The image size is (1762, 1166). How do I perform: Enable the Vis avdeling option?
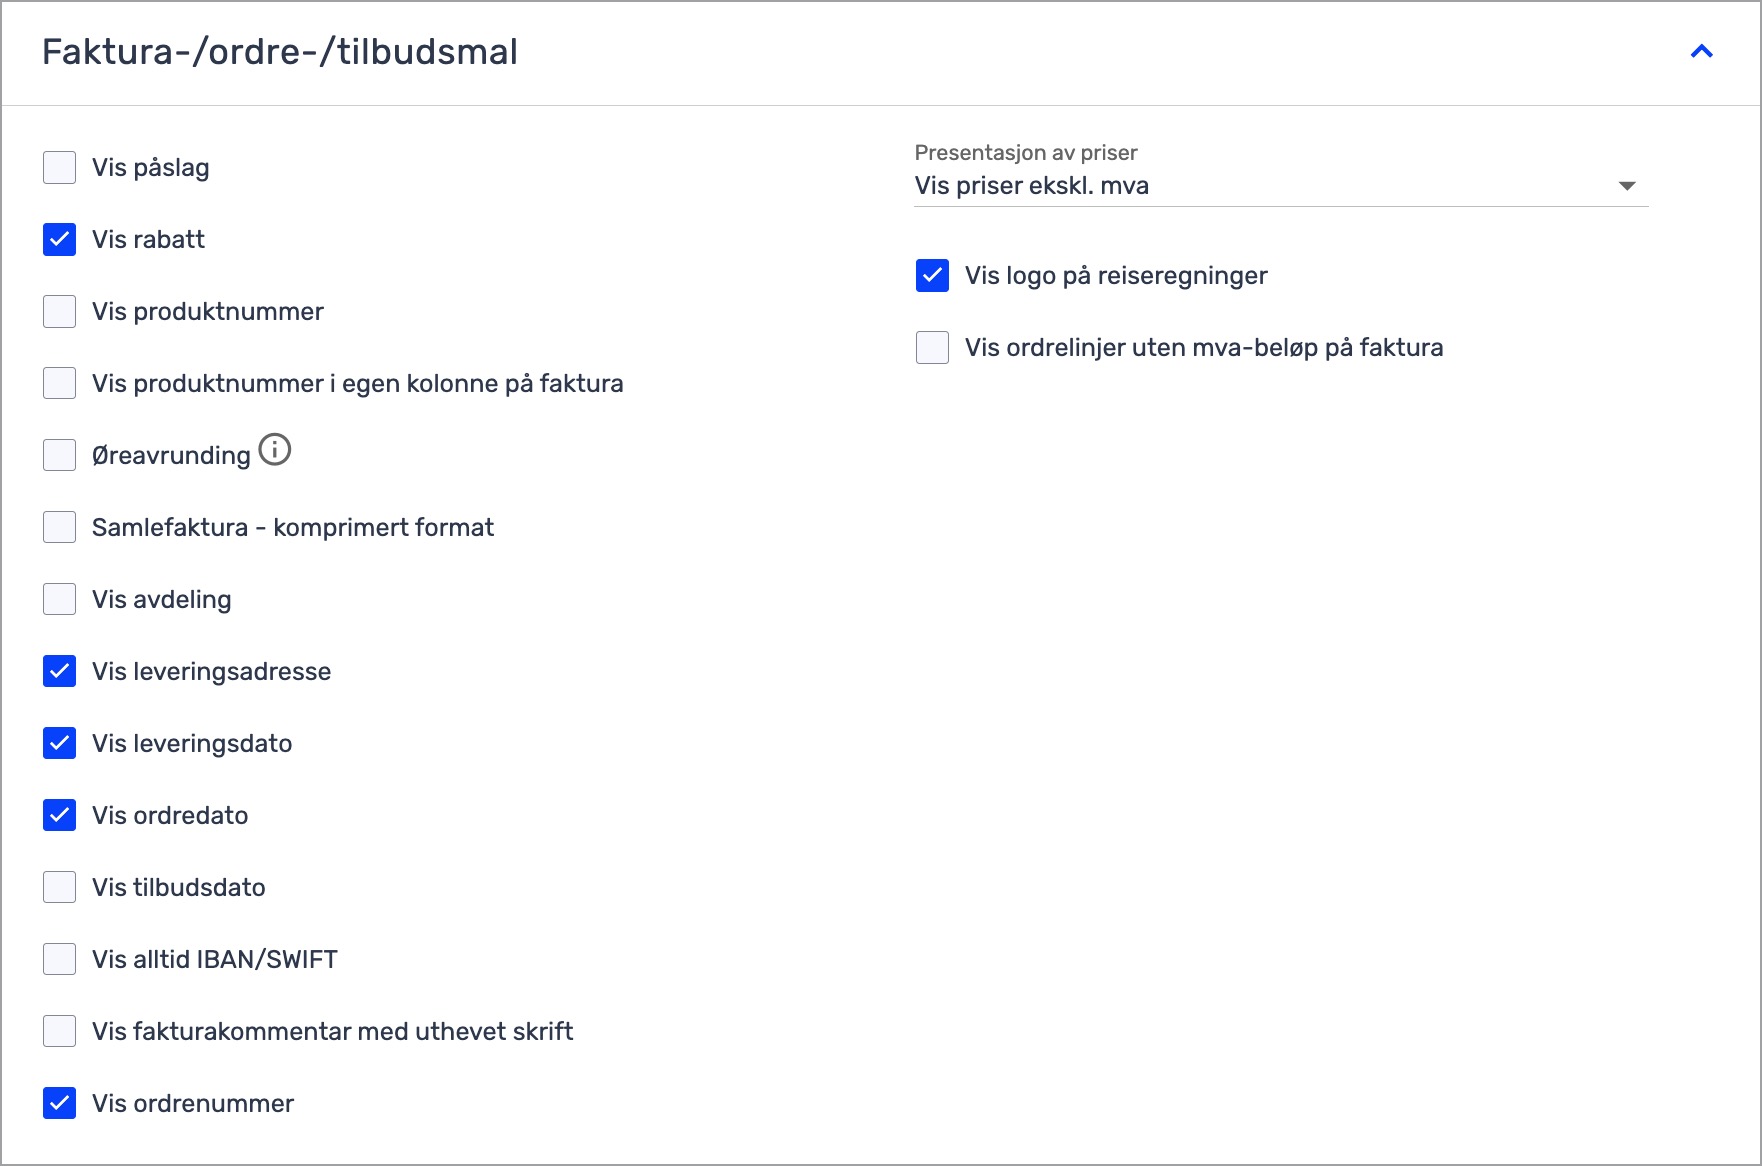click(60, 600)
